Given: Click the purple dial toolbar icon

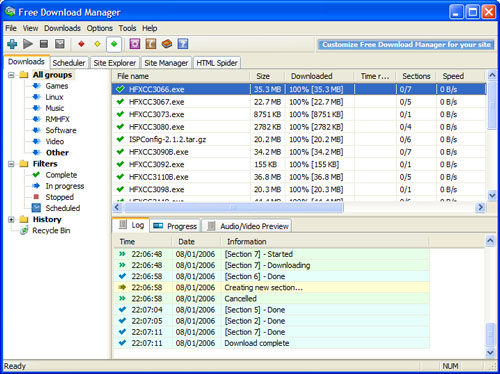Looking at the screenshot, I should coord(135,44).
